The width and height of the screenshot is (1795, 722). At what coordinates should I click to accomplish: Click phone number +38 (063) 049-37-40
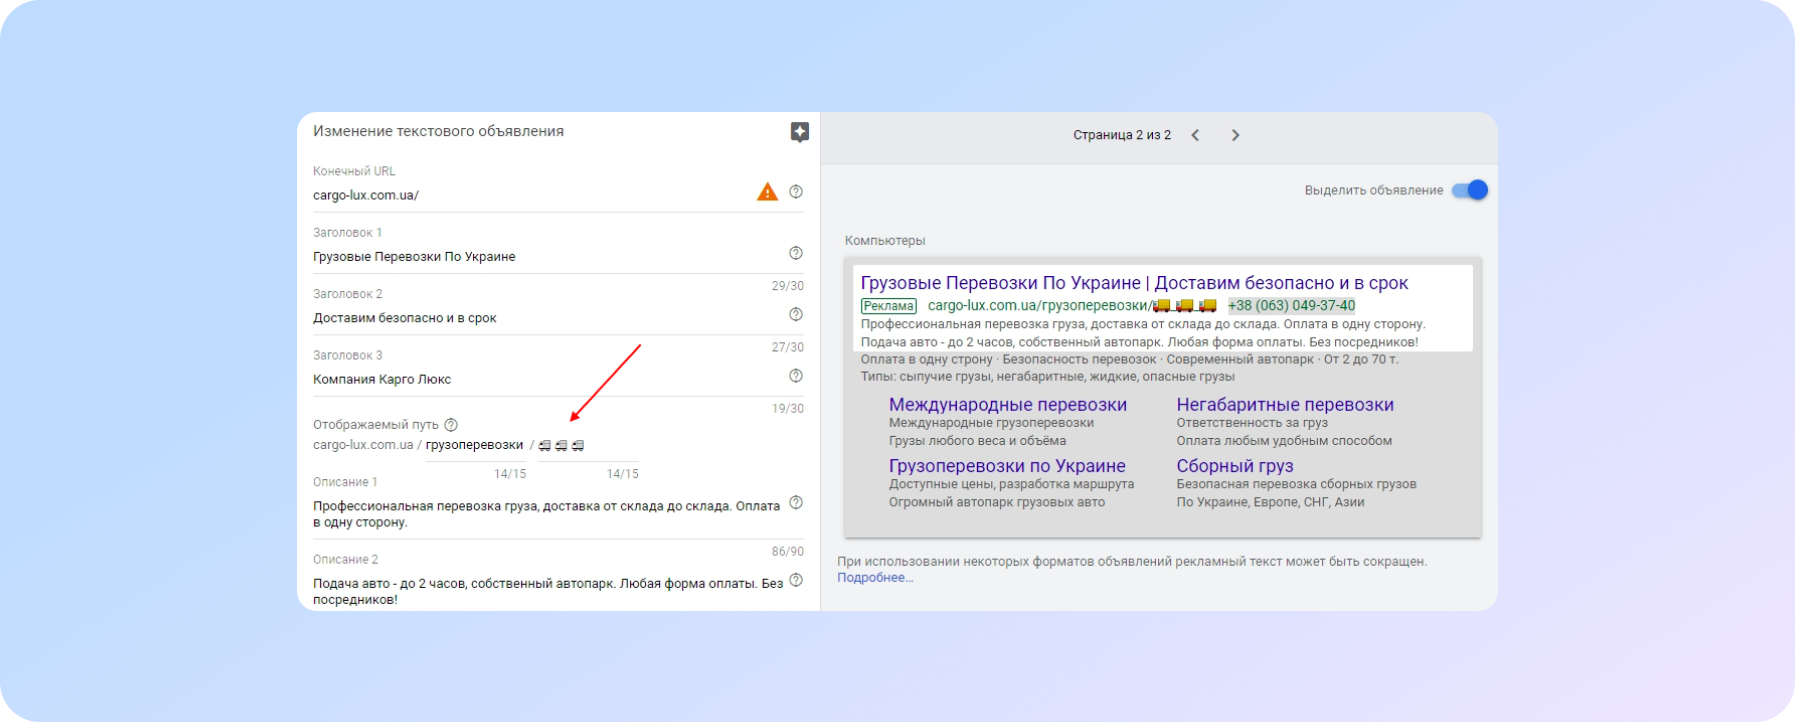click(1292, 306)
